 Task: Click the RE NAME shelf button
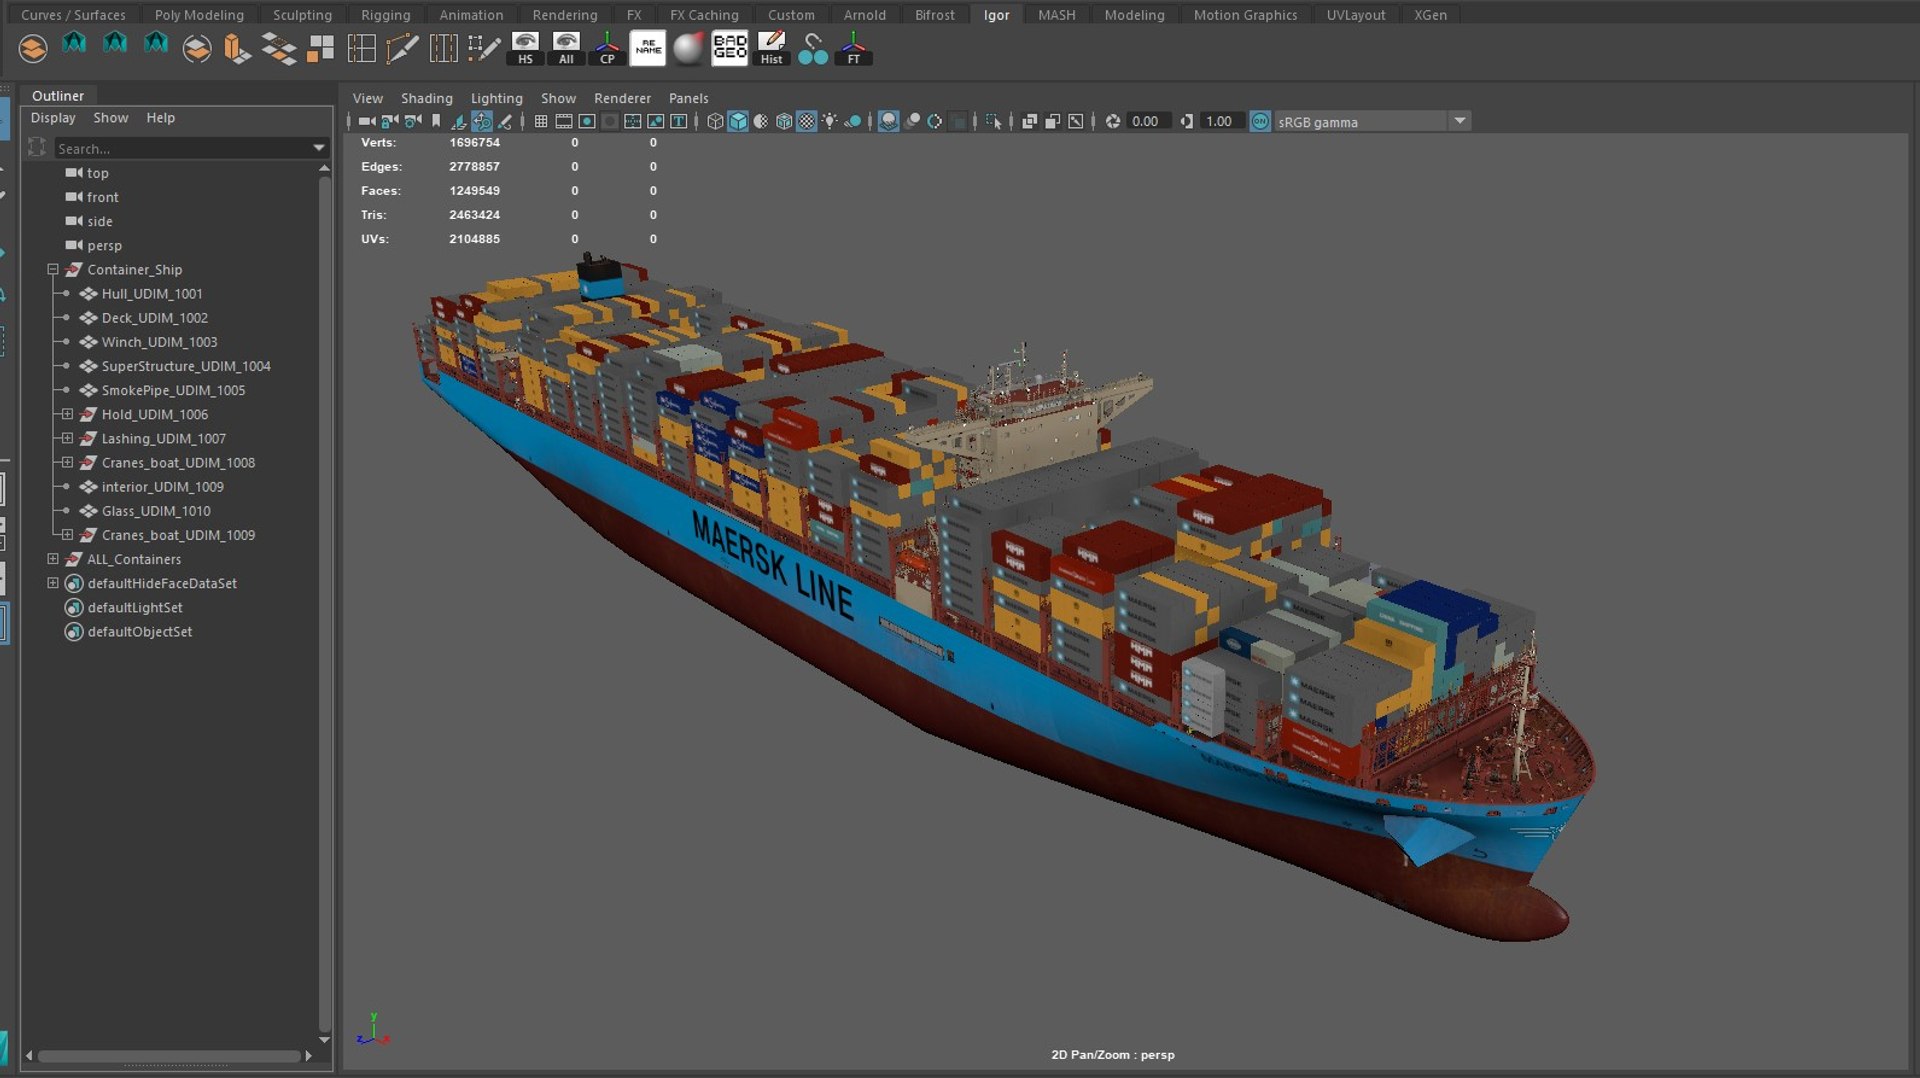[x=648, y=48]
